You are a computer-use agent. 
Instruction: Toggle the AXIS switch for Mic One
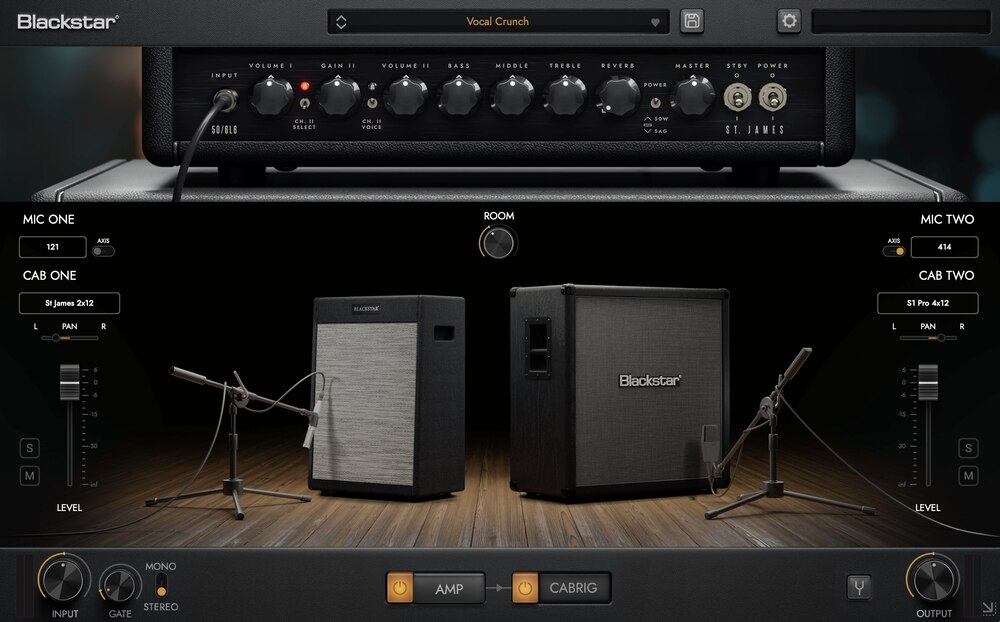click(103, 252)
